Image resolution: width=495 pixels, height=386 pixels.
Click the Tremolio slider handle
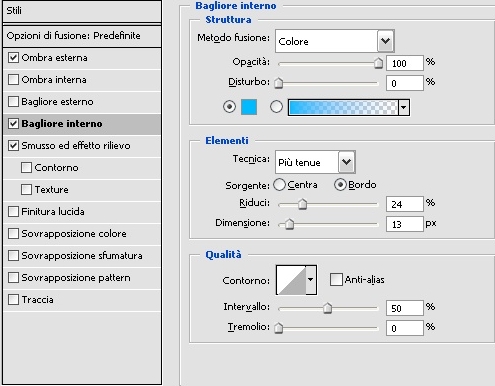279,328
